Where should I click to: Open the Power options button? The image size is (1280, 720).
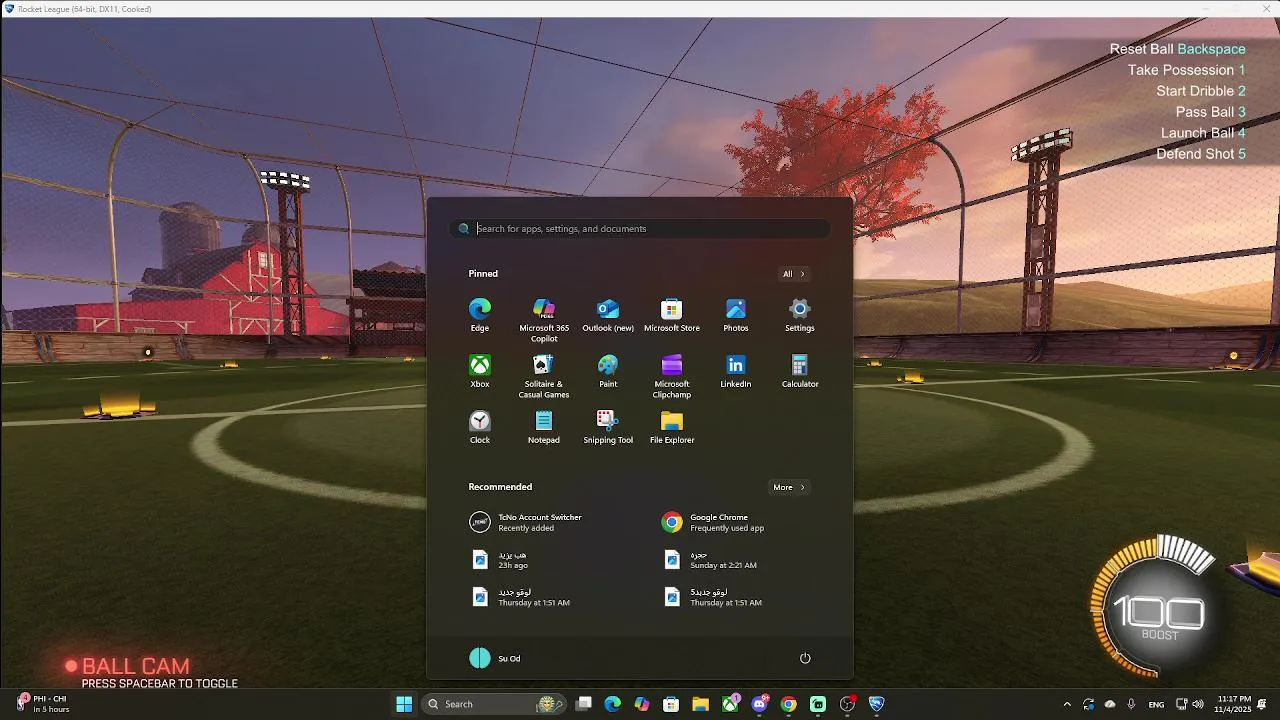[805, 658]
